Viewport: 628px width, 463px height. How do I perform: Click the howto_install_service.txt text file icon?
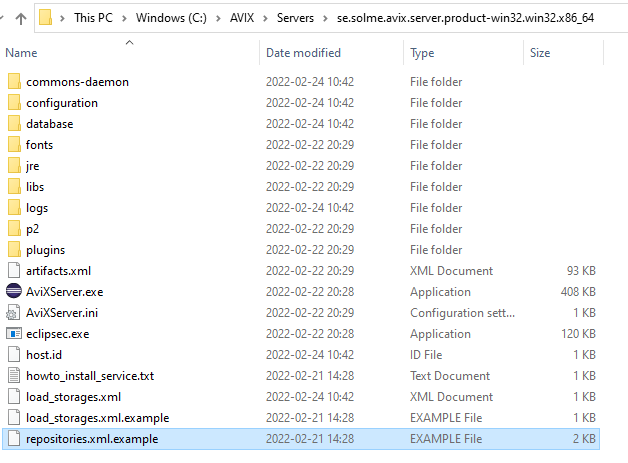pos(13,376)
